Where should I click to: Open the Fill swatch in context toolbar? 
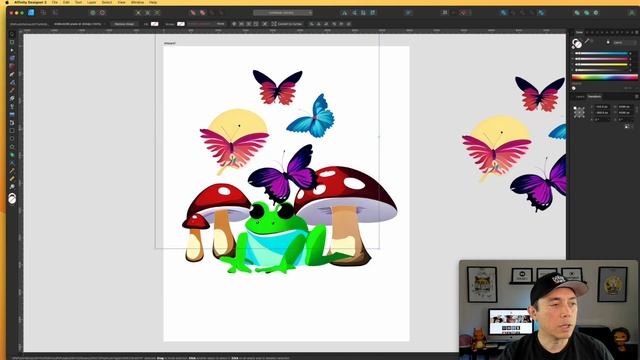tap(154, 24)
